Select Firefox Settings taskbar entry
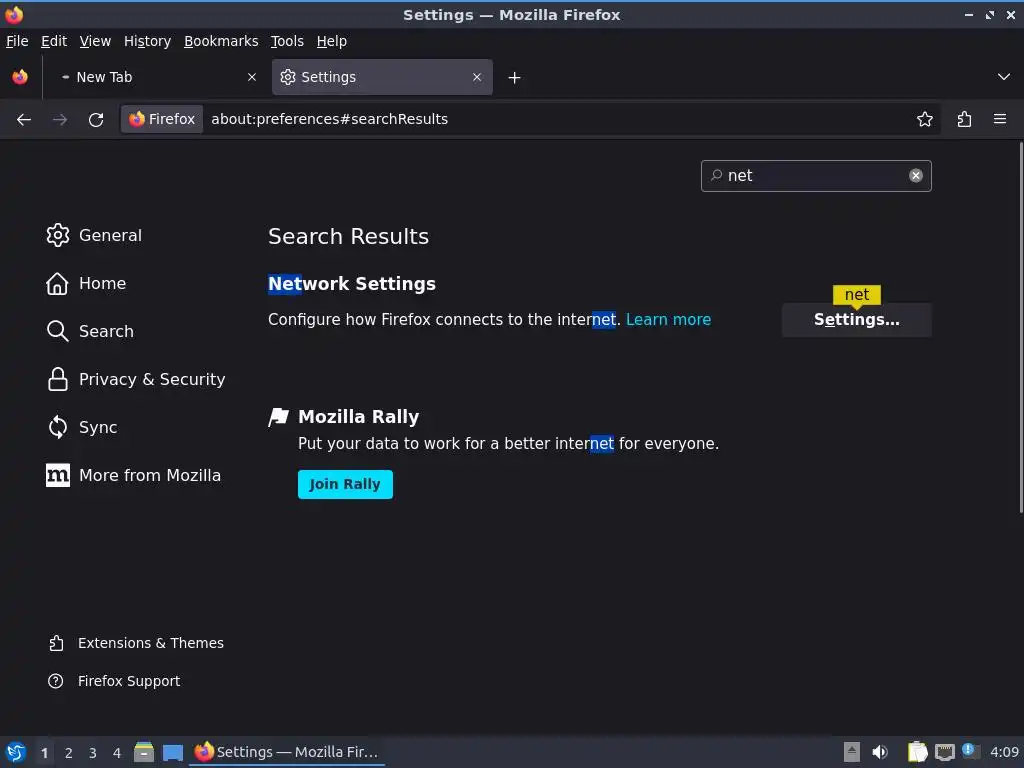This screenshot has height=768, width=1024. (x=287, y=752)
